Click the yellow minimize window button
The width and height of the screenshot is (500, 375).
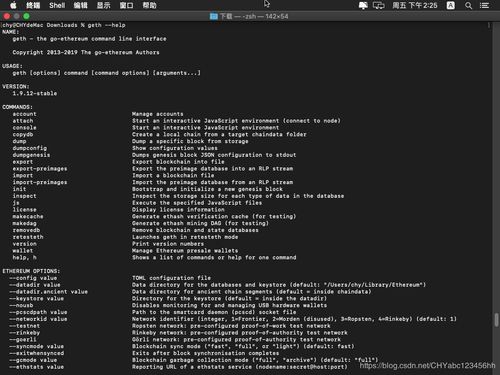(16, 16)
